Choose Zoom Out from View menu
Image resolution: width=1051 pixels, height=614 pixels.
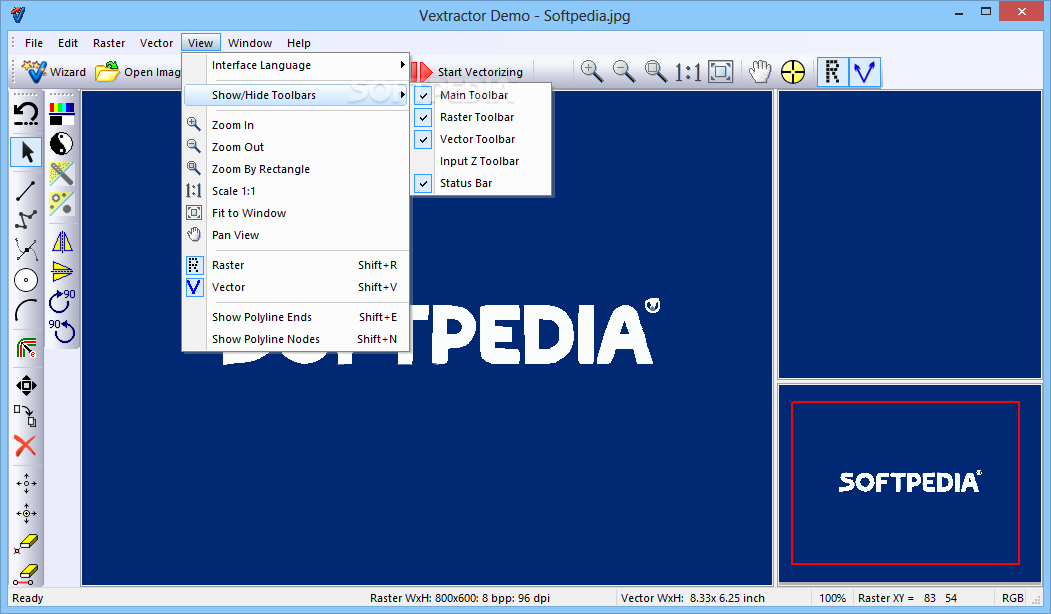pyautogui.click(x=296, y=147)
